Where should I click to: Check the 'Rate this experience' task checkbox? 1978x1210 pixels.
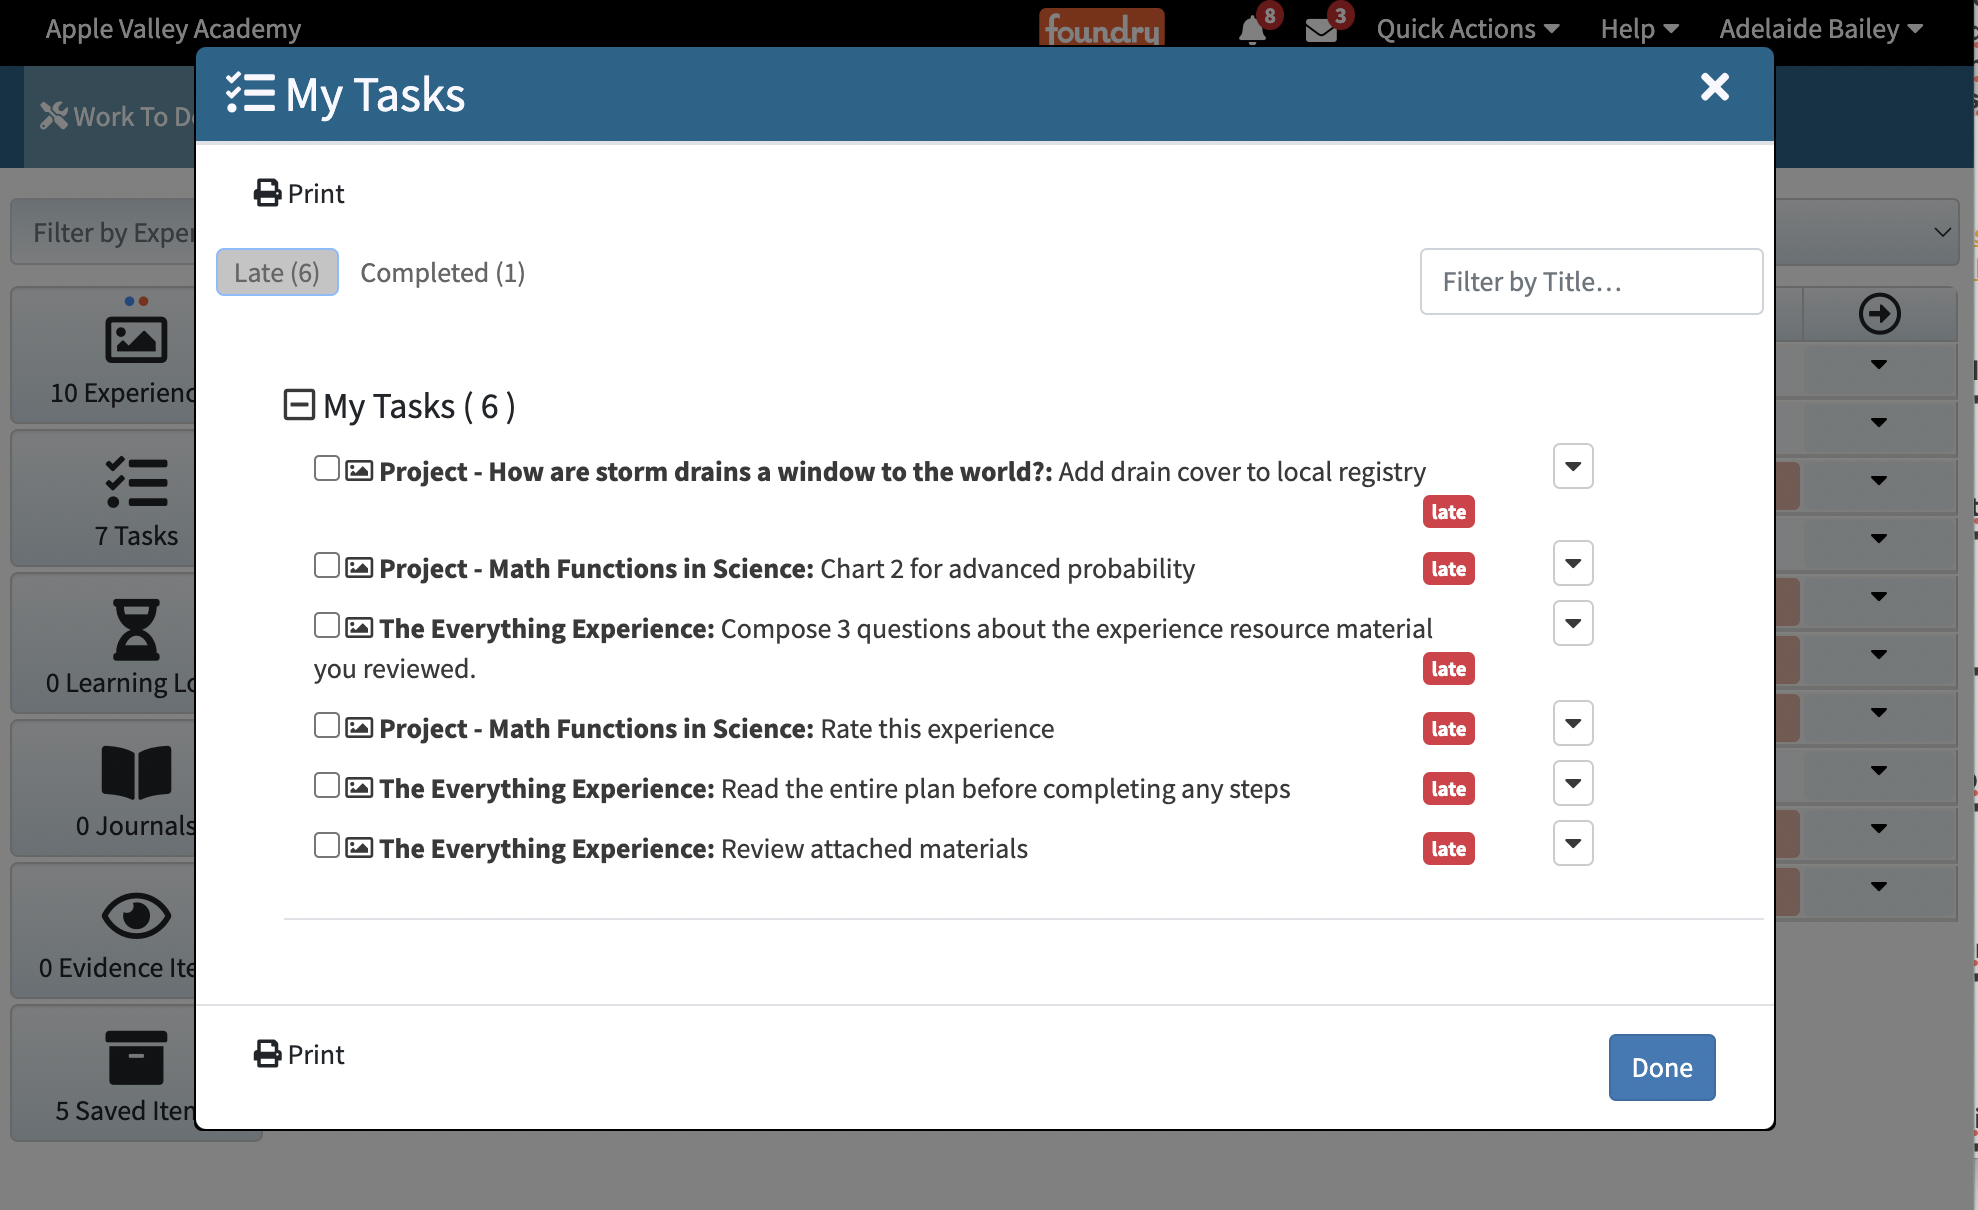click(326, 725)
